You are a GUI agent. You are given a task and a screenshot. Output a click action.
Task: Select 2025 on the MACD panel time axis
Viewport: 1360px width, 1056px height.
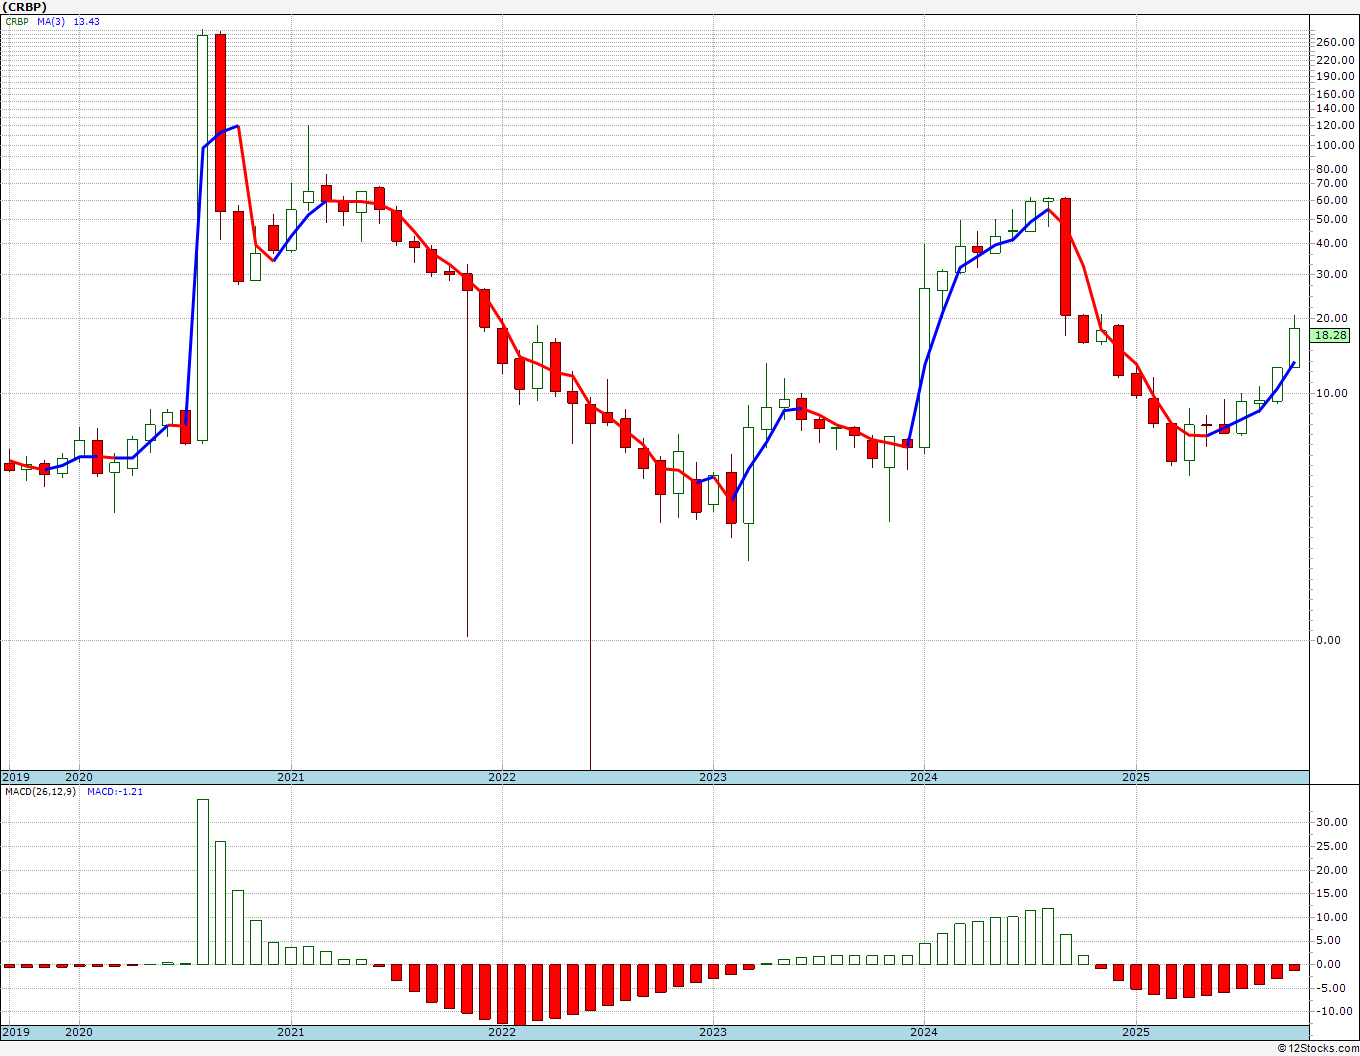pyautogui.click(x=1136, y=1032)
